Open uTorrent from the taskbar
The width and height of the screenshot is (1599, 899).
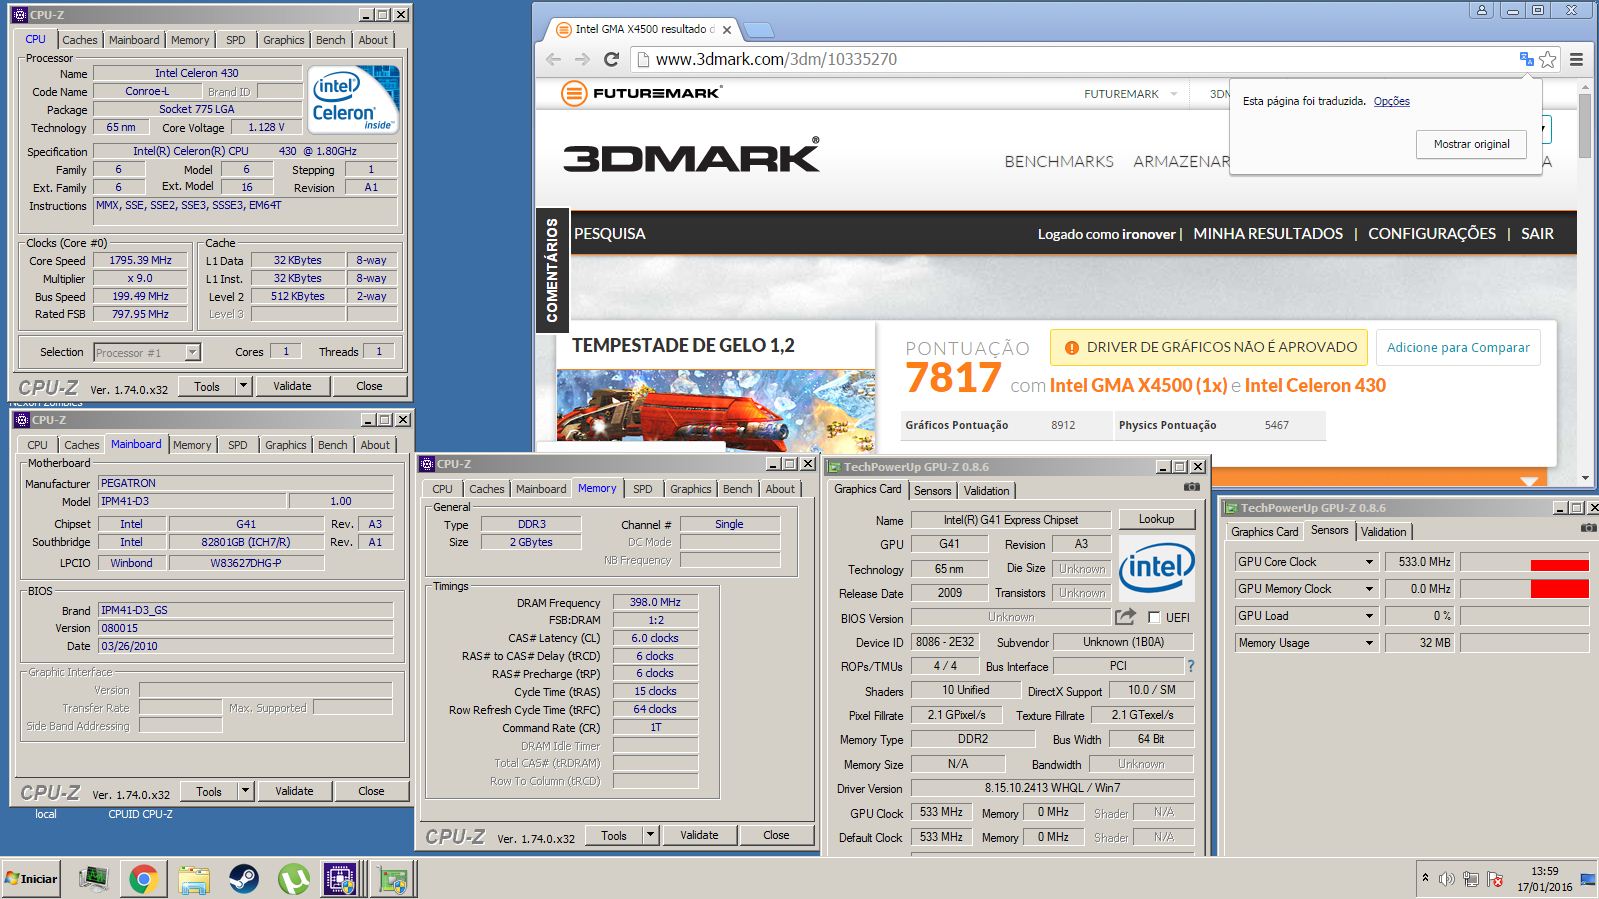click(x=293, y=879)
